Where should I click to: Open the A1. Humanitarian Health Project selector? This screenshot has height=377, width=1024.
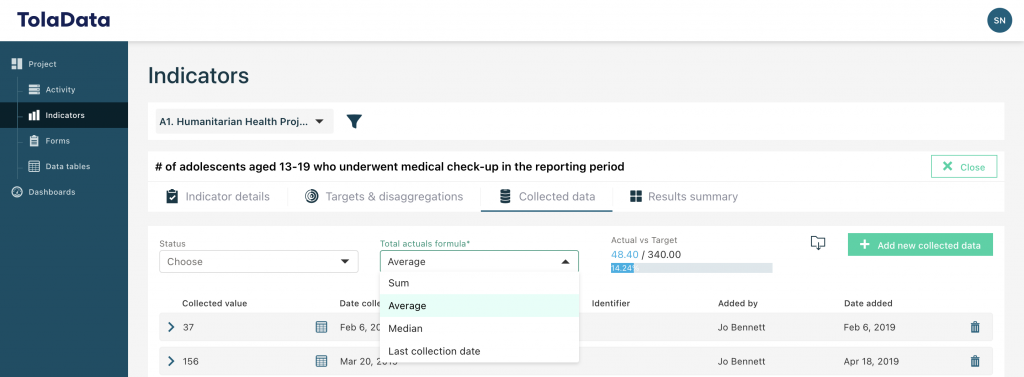pyautogui.click(x=244, y=122)
